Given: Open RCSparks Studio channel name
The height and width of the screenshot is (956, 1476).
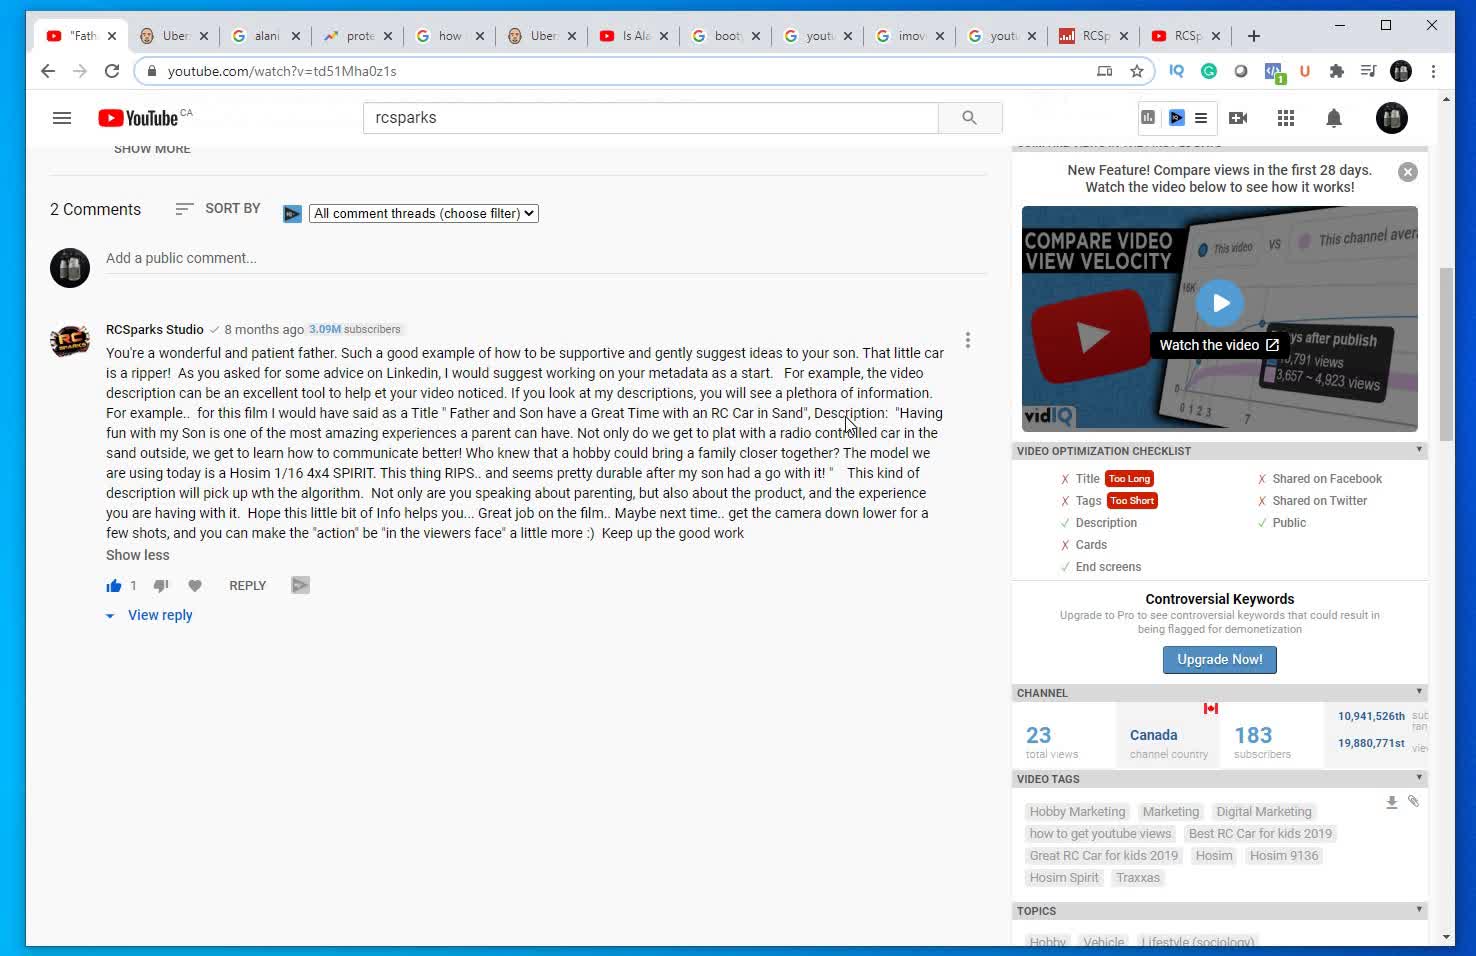Looking at the screenshot, I should click(x=155, y=329).
